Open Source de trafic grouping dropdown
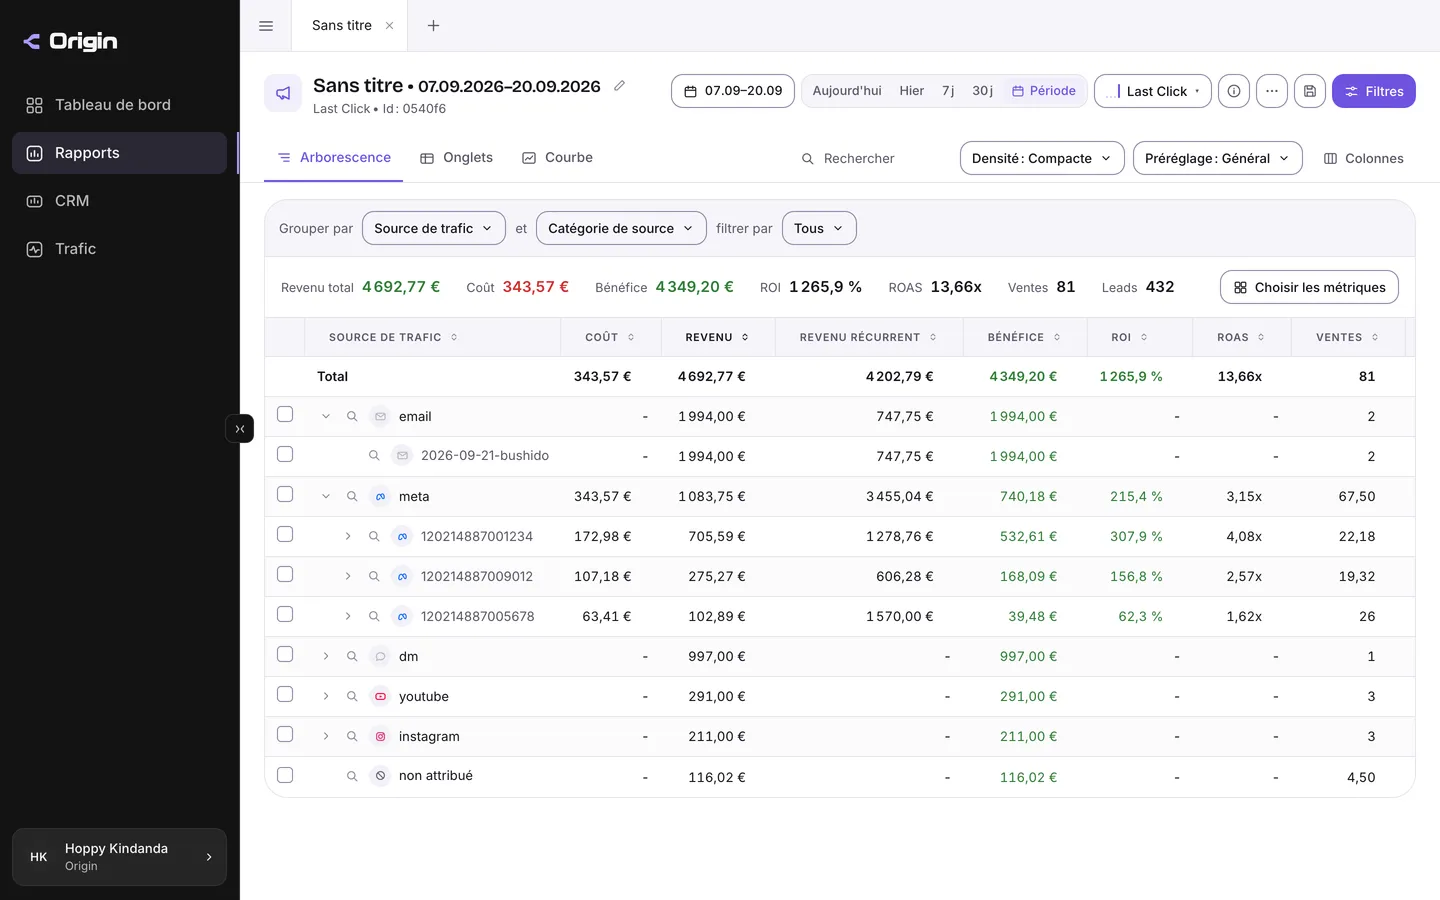This screenshot has width=1440, height=900. pyautogui.click(x=434, y=228)
